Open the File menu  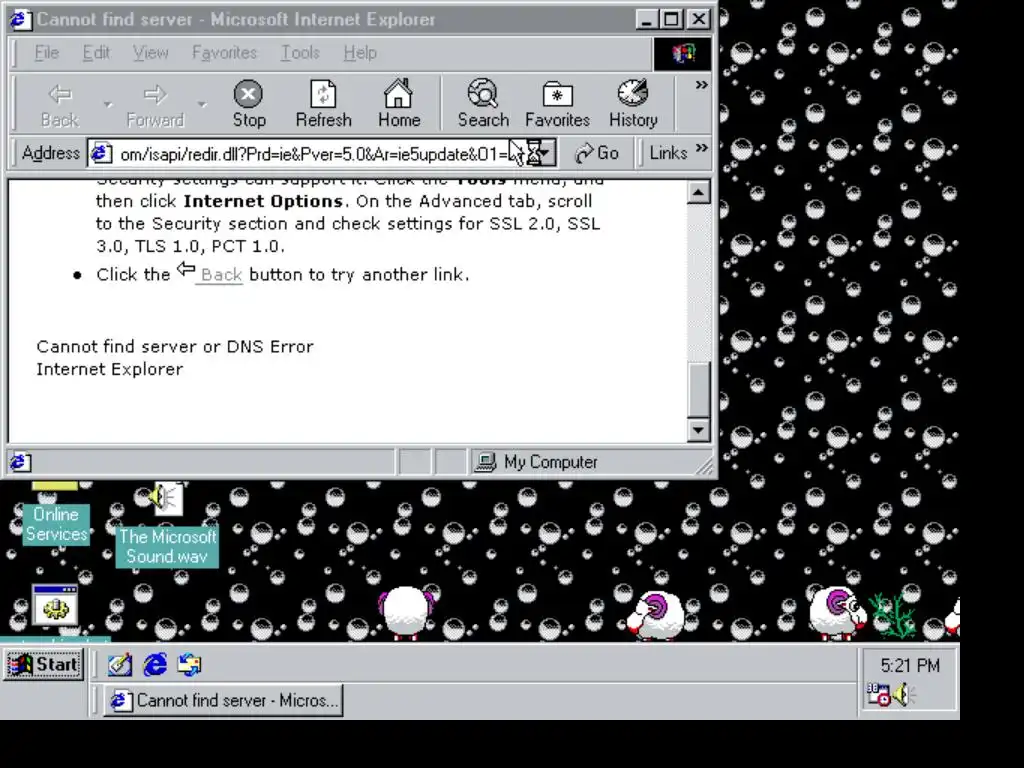46,52
